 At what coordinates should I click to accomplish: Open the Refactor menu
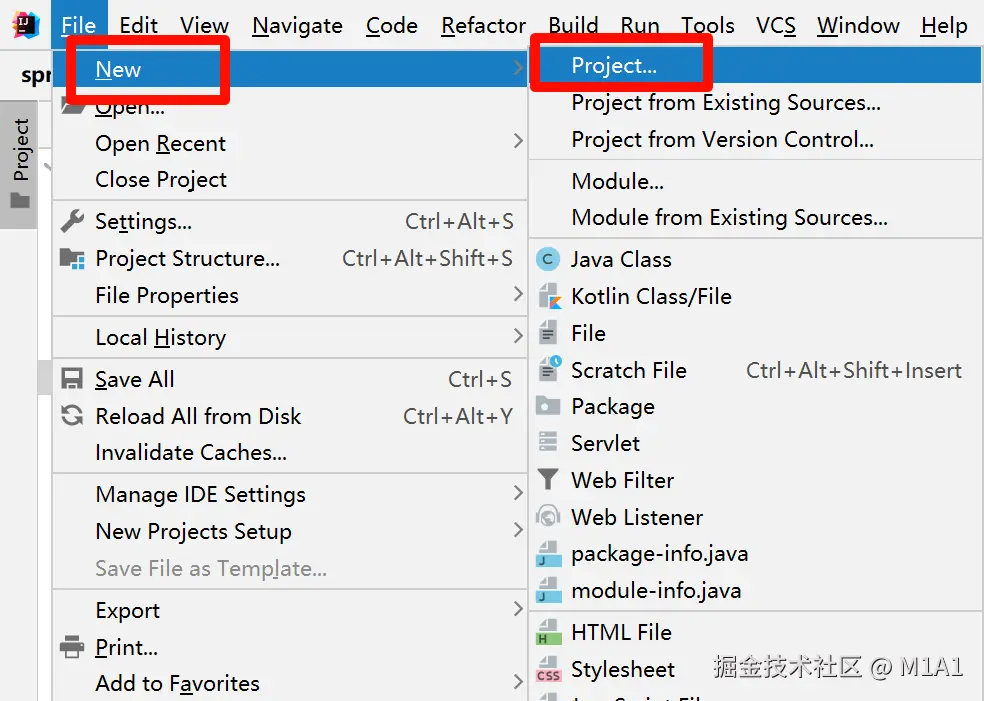pyautogui.click(x=483, y=26)
